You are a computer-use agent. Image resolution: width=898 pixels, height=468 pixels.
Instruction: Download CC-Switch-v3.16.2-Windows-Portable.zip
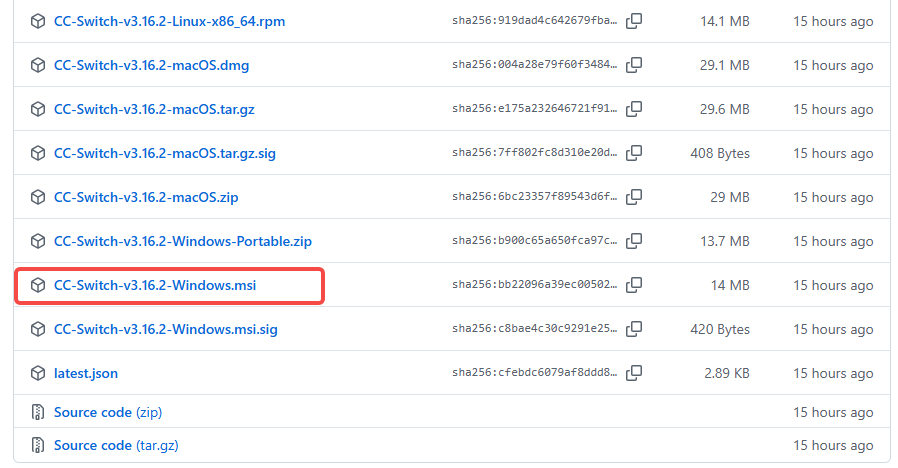(183, 241)
